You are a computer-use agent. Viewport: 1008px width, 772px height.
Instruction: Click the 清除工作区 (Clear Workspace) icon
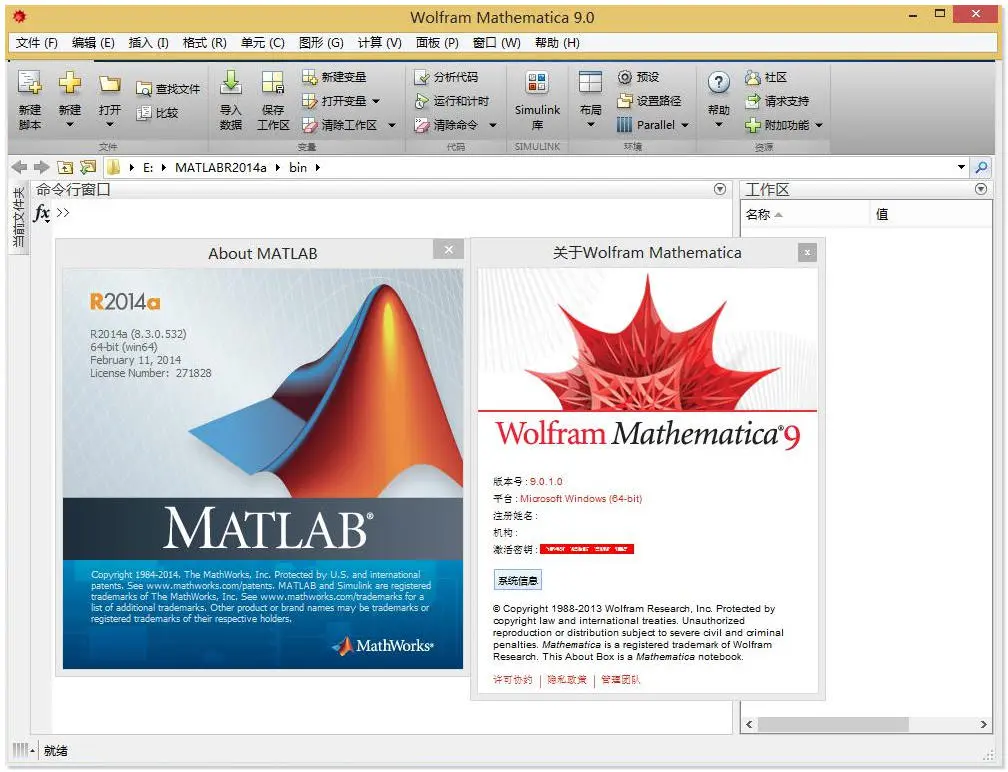[309, 125]
